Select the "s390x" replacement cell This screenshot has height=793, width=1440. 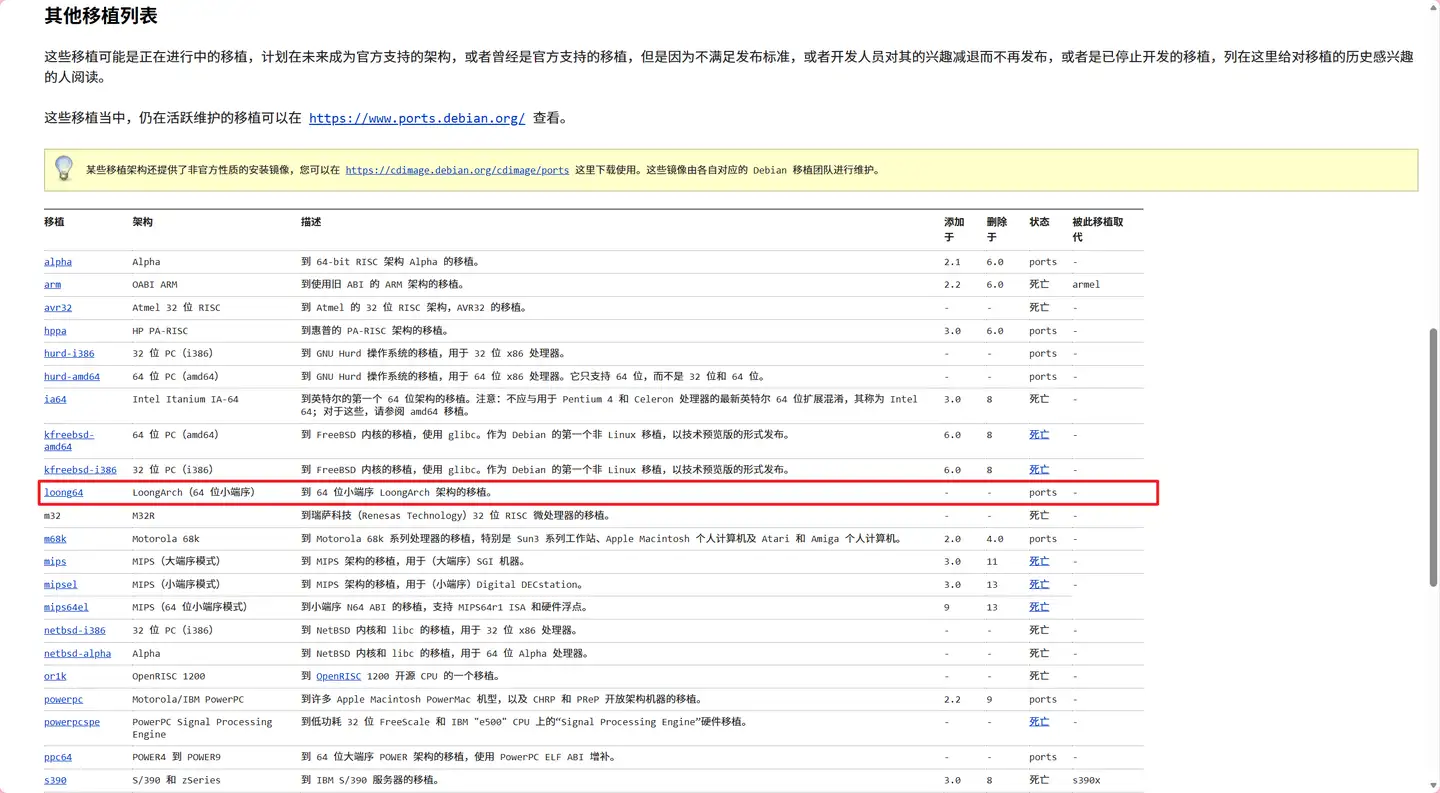pyautogui.click(x=1086, y=781)
